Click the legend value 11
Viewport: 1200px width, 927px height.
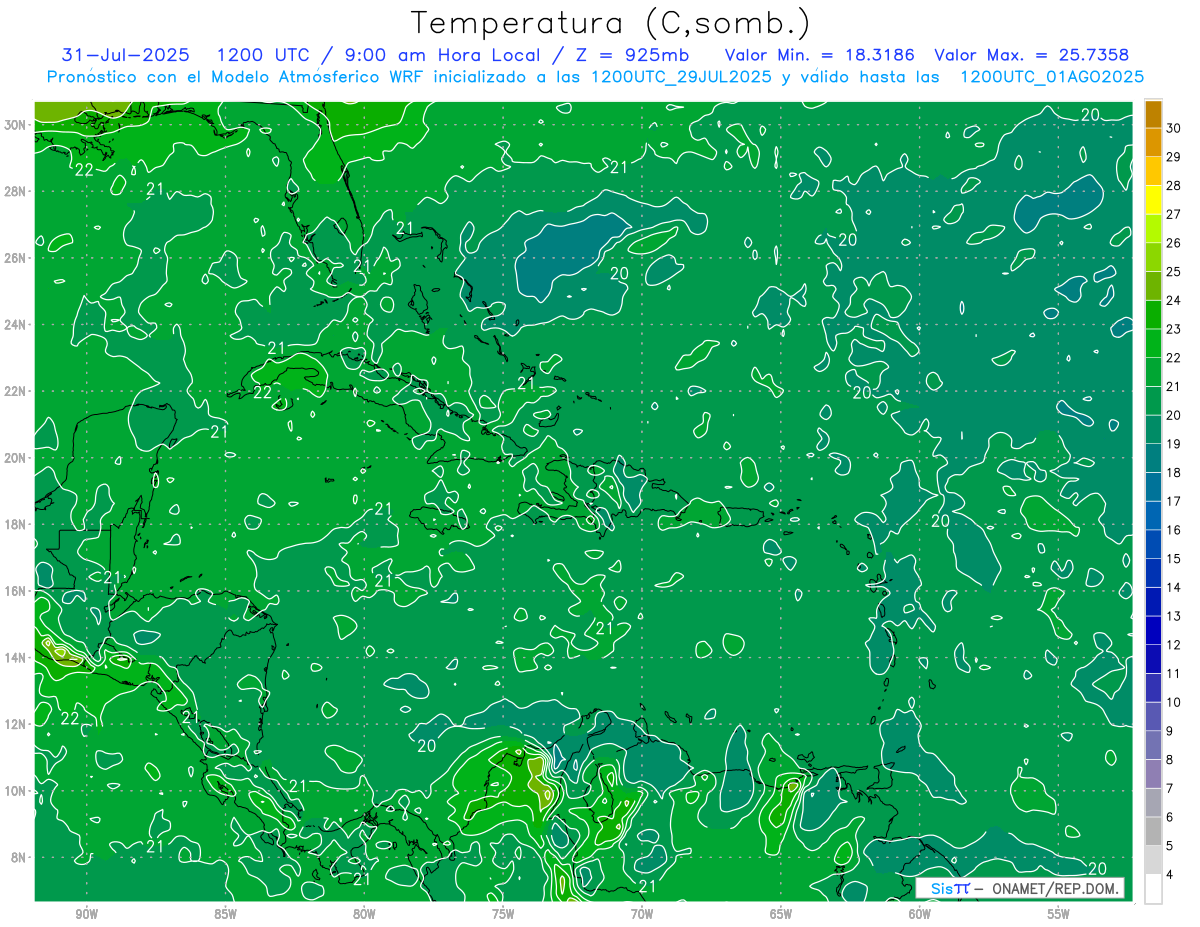(x=1173, y=673)
